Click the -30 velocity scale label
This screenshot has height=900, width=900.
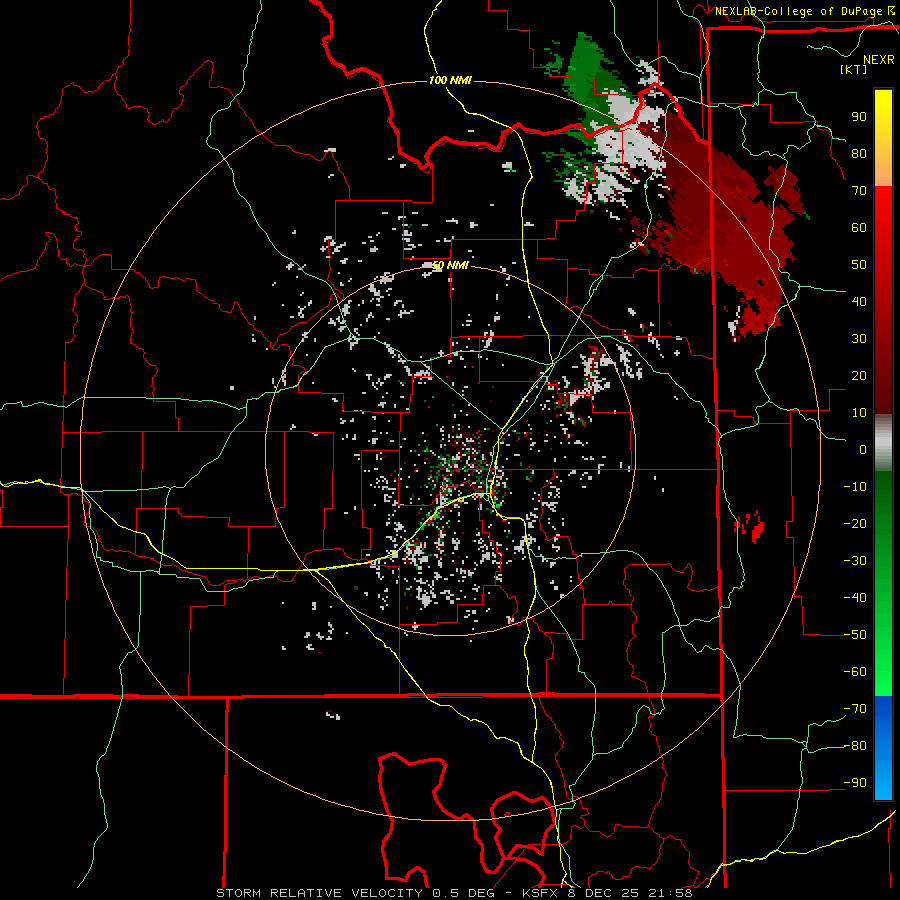tap(855, 561)
